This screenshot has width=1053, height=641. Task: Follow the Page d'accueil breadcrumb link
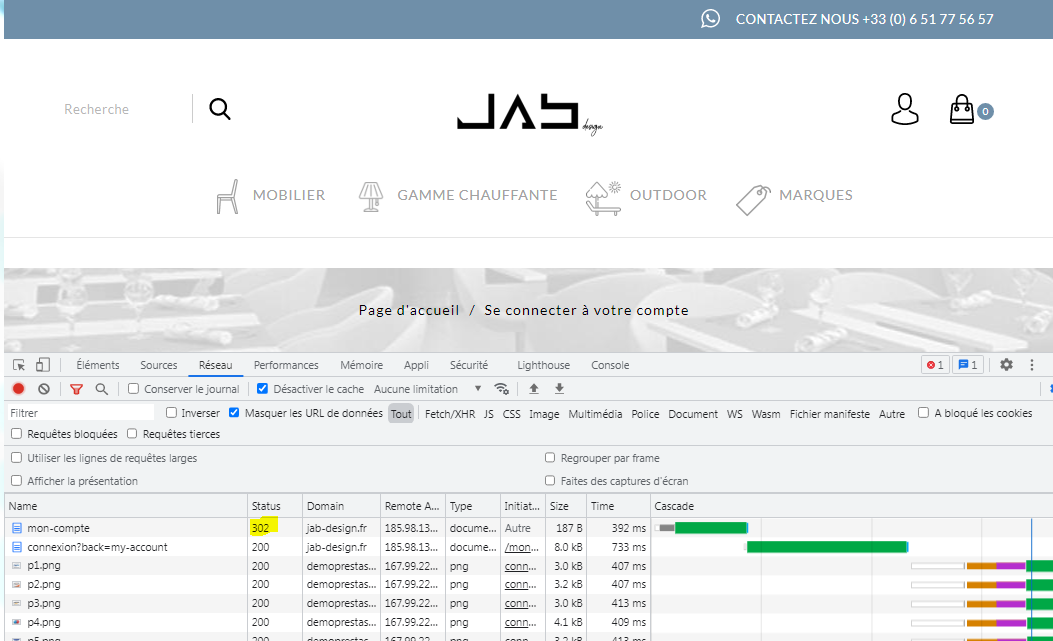(x=409, y=310)
